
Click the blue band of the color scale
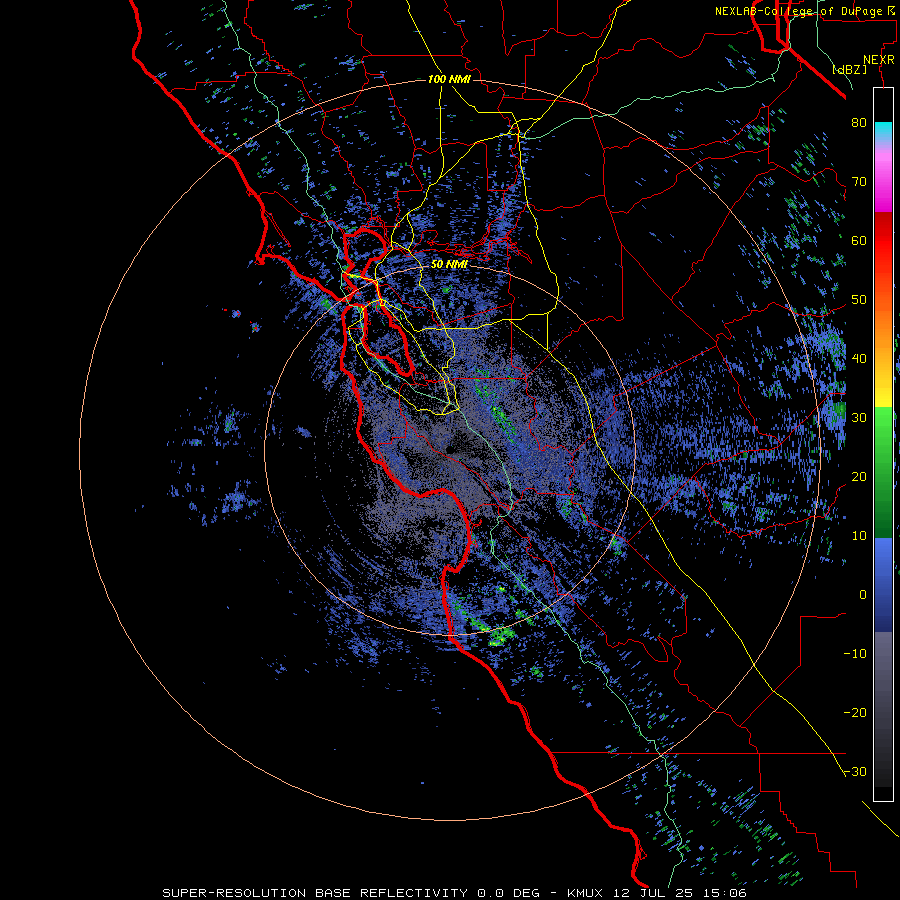click(883, 585)
